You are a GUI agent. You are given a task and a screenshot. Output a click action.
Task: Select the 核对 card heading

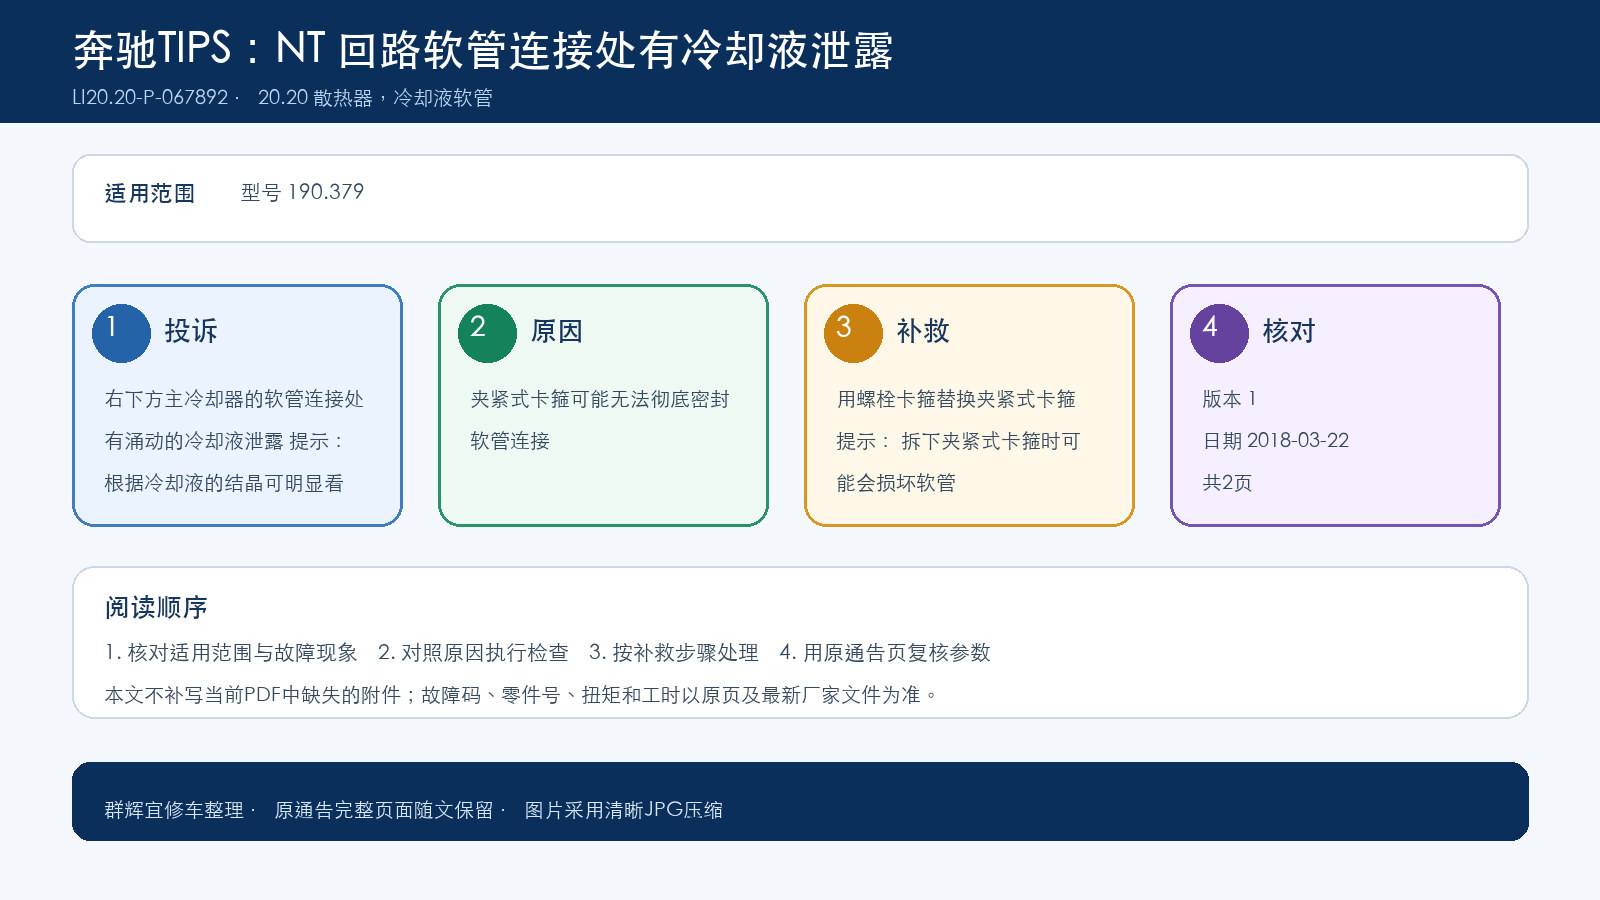[1289, 331]
